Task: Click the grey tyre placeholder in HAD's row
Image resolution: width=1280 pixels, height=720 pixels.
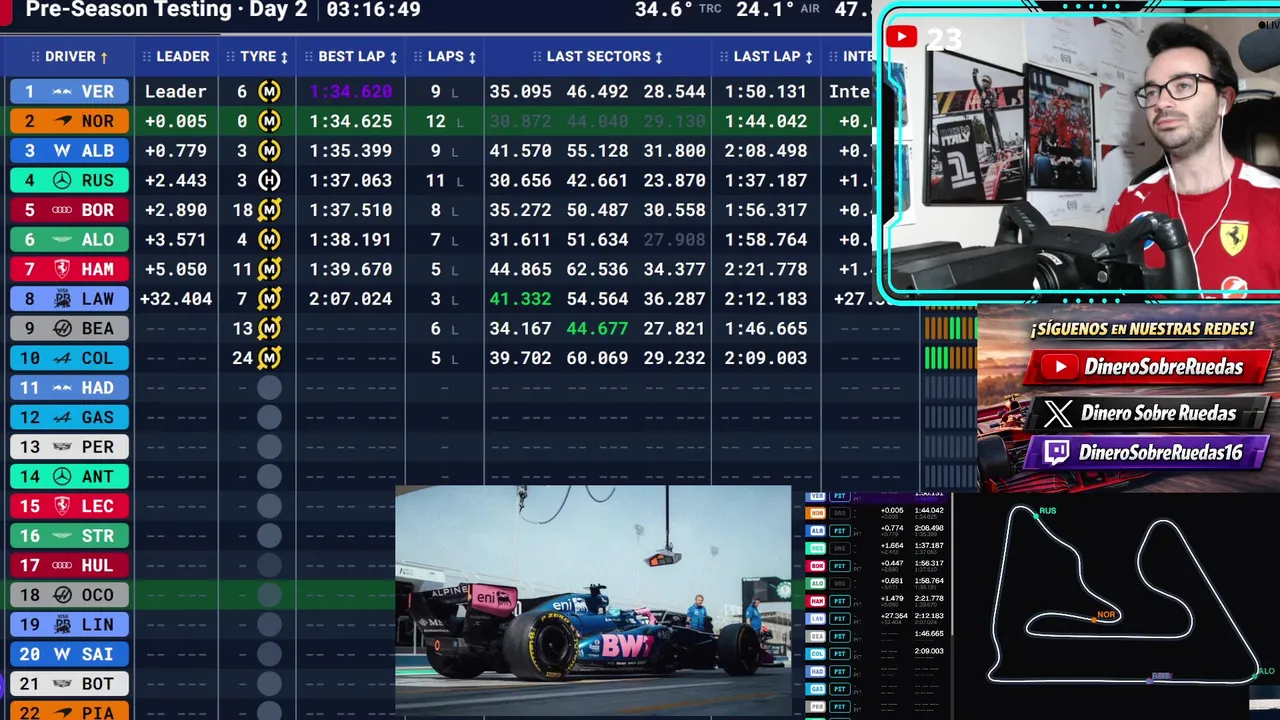Action: click(269, 388)
